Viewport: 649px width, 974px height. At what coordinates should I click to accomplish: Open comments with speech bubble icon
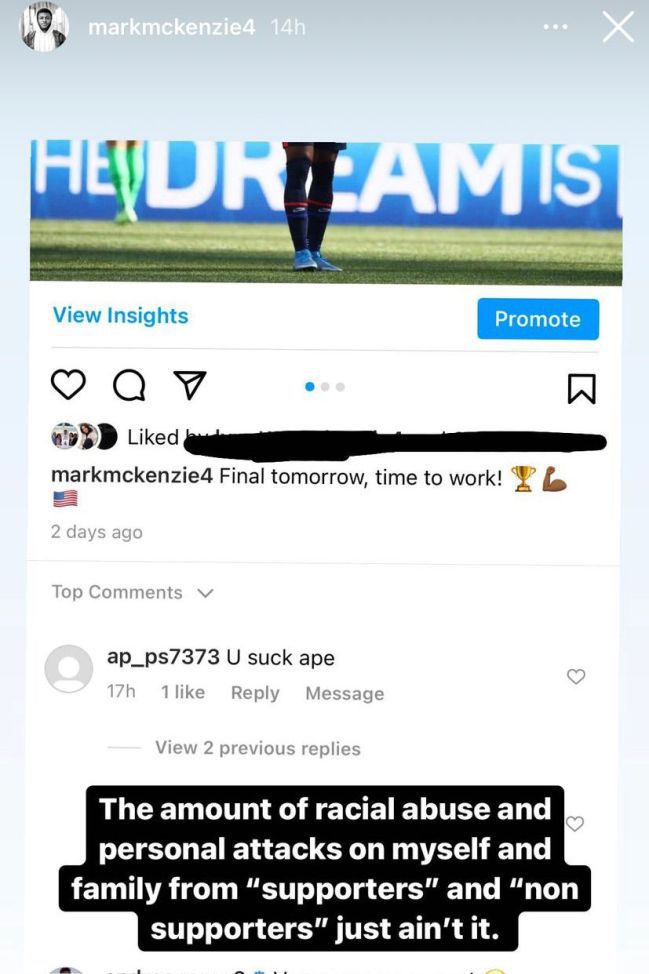[x=129, y=386]
